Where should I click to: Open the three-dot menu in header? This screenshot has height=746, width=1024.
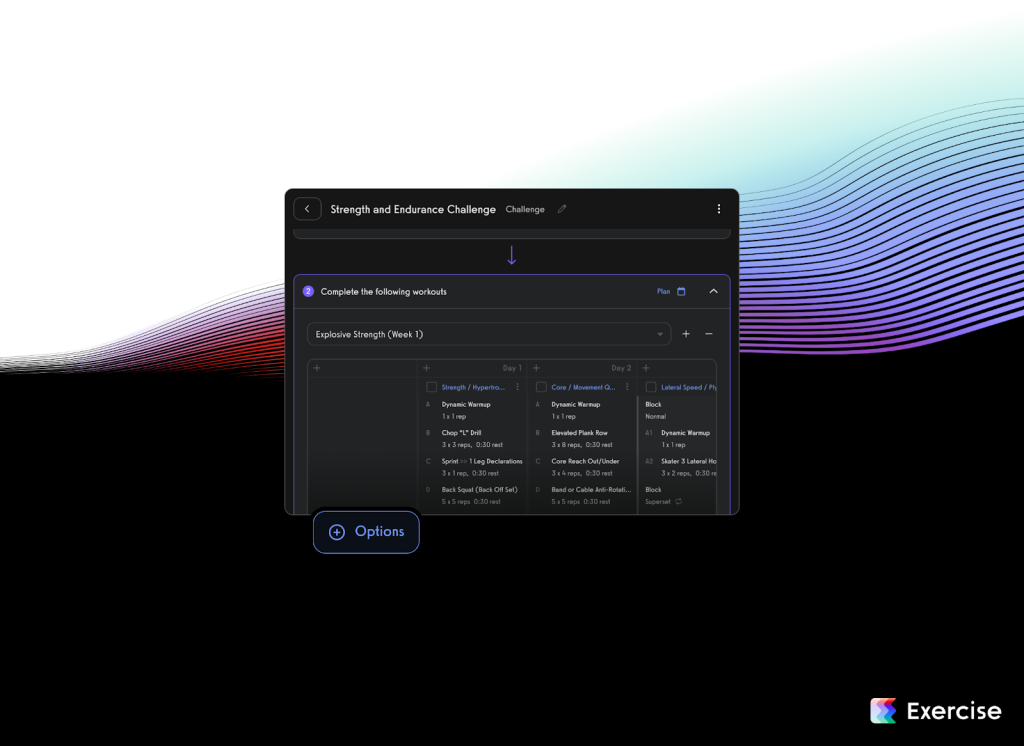[x=718, y=209]
